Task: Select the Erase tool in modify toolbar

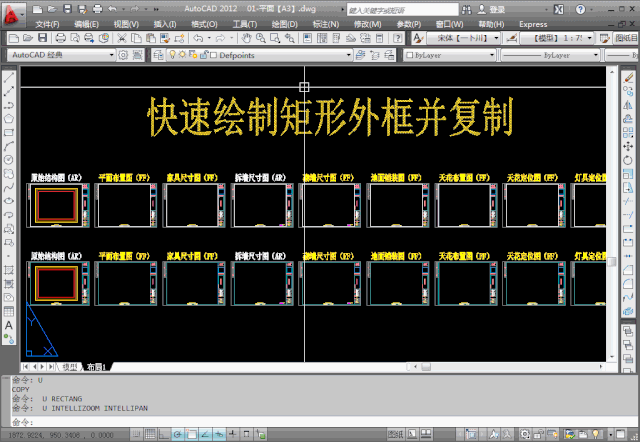Action: pyautogui.click(x=628, y=77)
